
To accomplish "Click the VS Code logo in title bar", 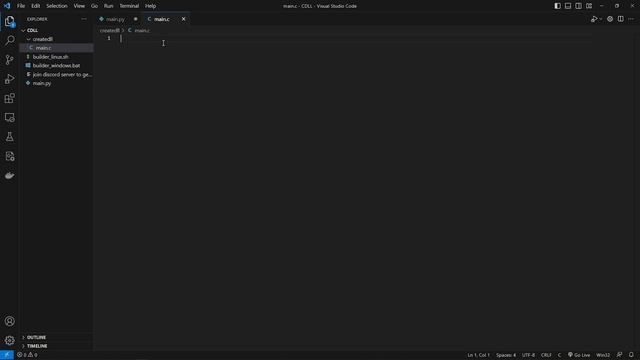I will point(7,6).
